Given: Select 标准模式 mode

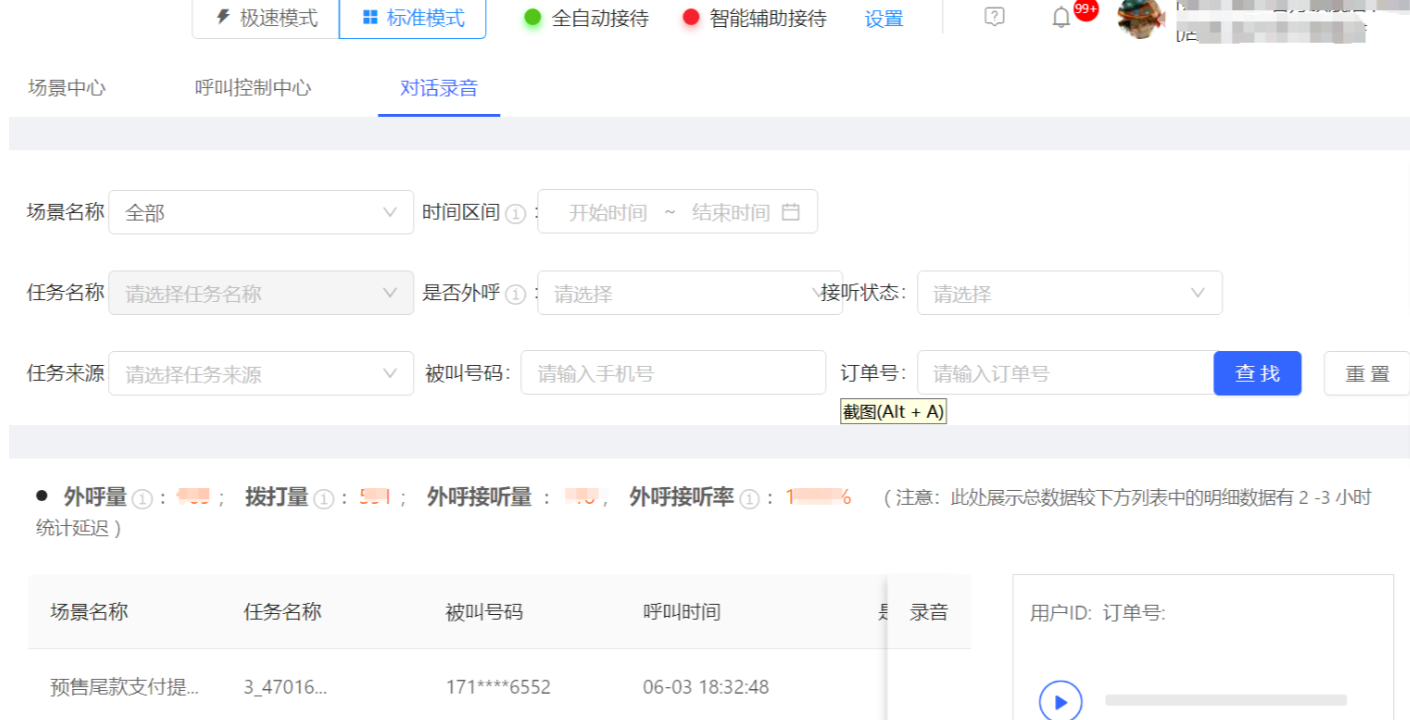Looking at the screenshot, I should pos(413,18).
